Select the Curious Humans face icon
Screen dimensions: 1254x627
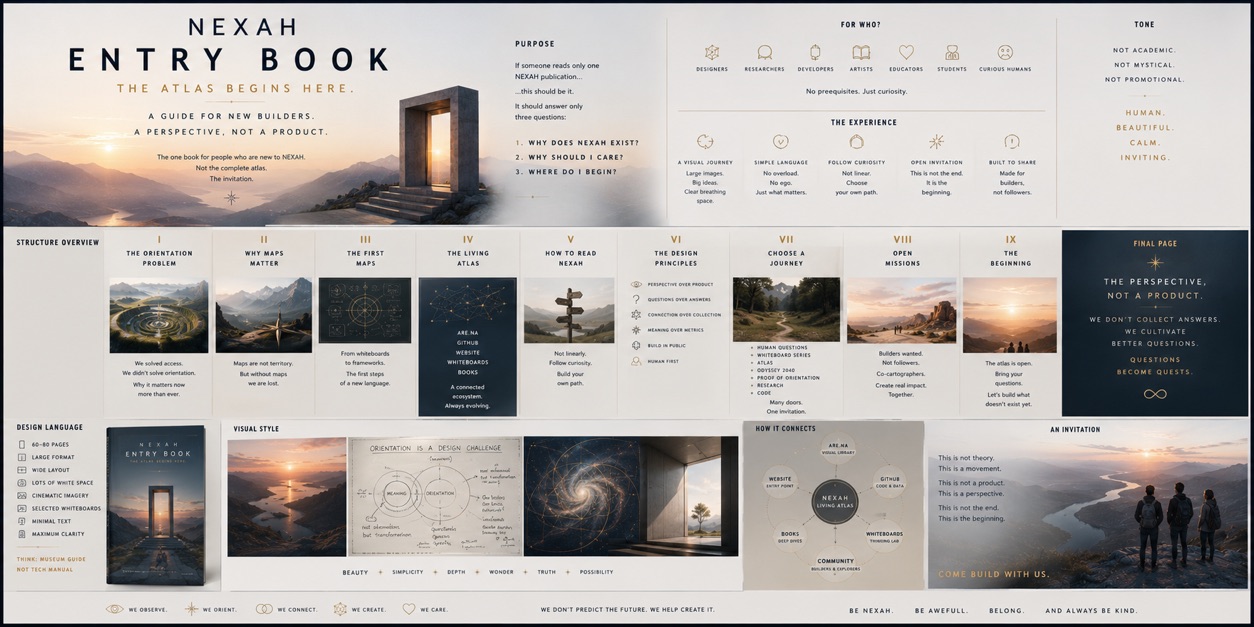tap(1005, 52)
